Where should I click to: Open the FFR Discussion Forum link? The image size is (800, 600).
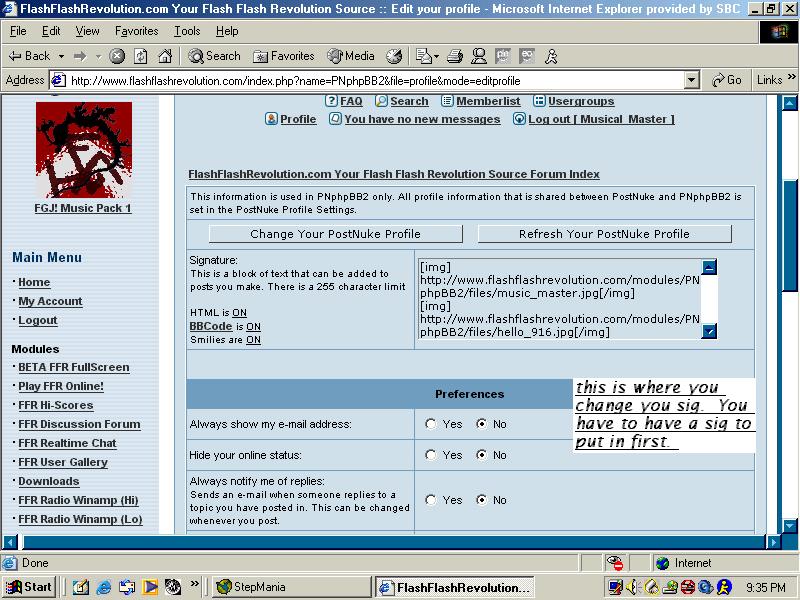coord(79,424)
